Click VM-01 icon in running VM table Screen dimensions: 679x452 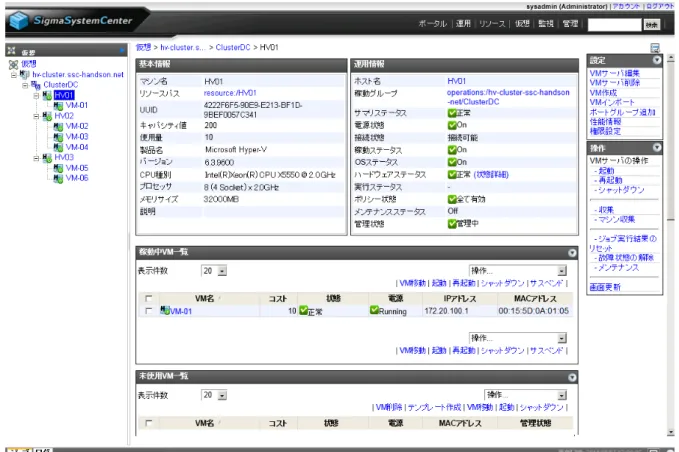pos(165,310)
